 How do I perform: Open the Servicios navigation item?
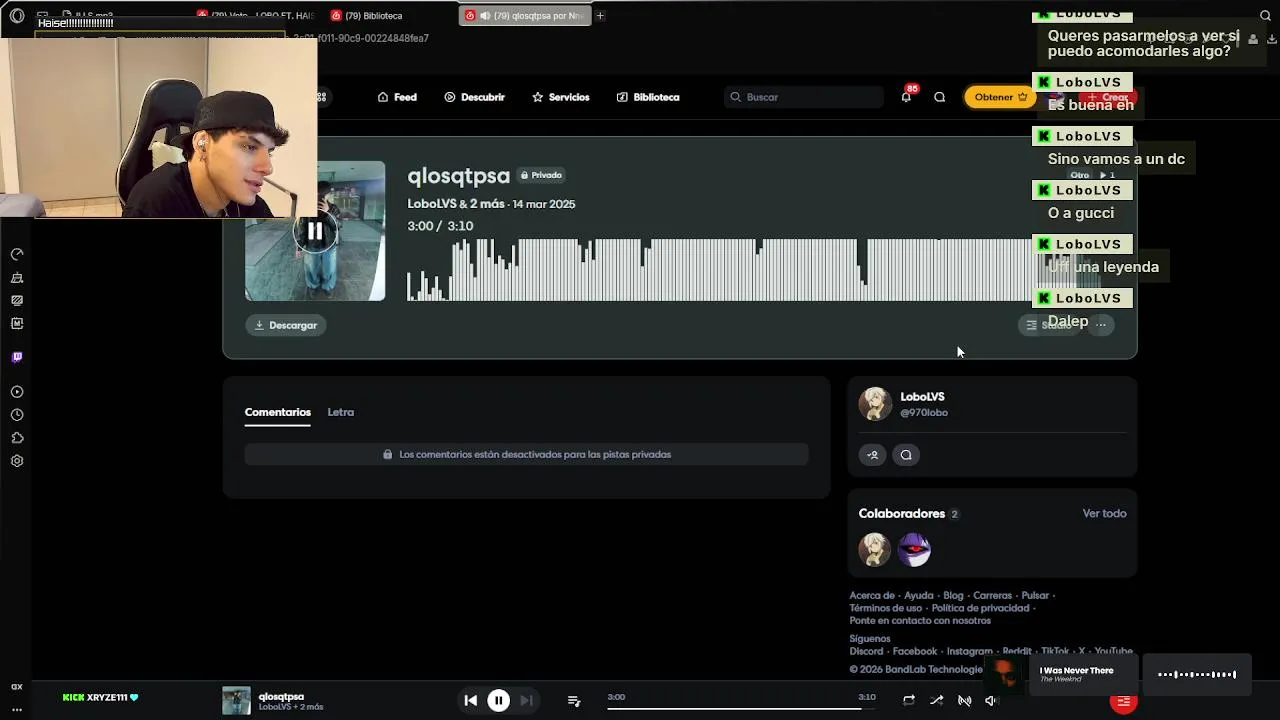point(560,97)
